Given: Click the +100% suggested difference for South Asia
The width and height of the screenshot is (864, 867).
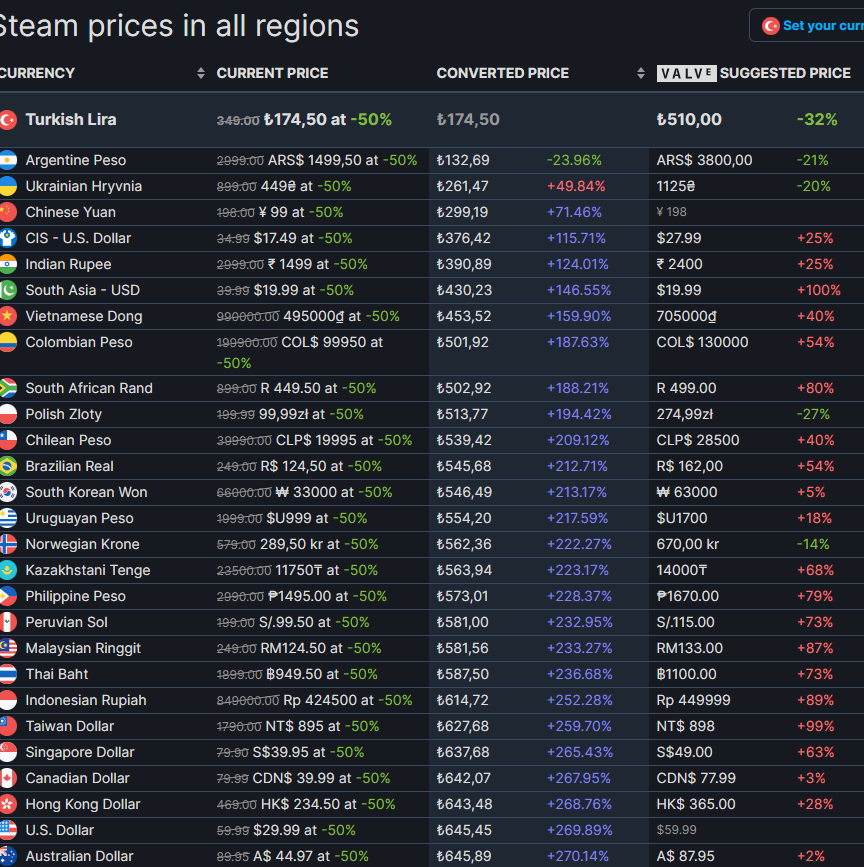Looking at the screenshot, I should click(x=818, y=290).
